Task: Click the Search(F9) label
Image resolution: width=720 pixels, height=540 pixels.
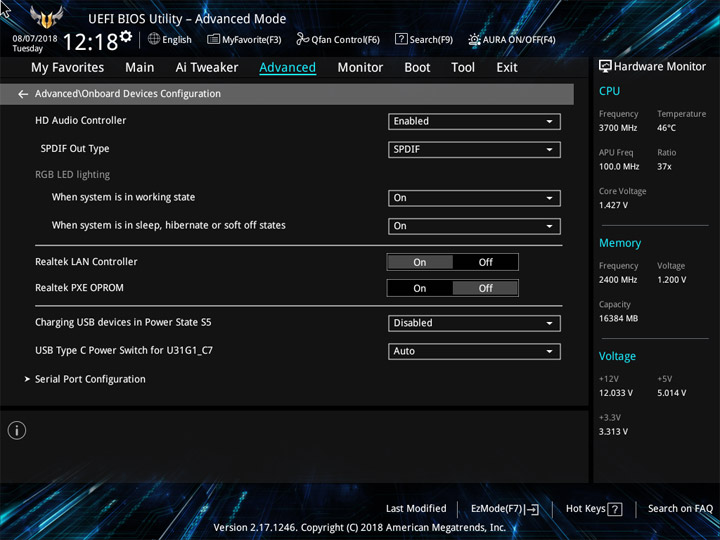Action: (x=431, y=40)
